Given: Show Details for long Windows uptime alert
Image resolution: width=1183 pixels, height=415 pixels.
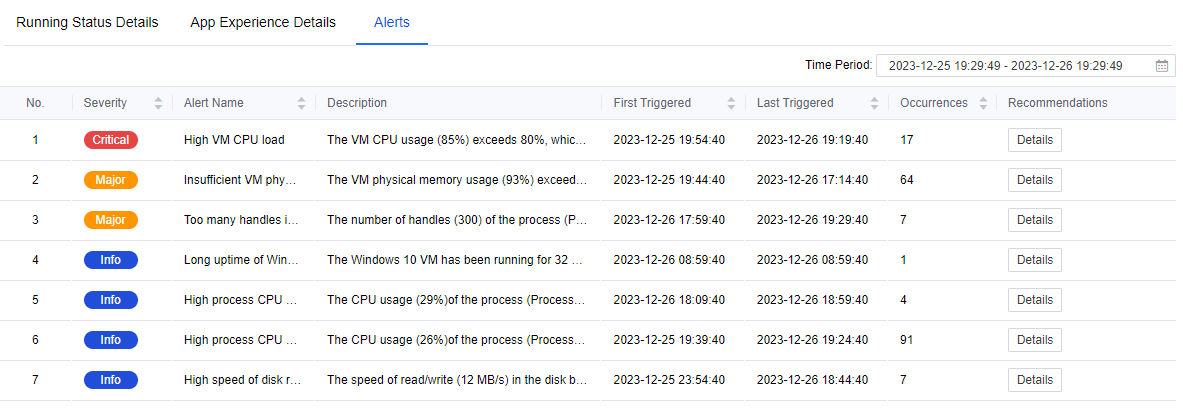Looking at the screenshot, I should click(1034, 260).
